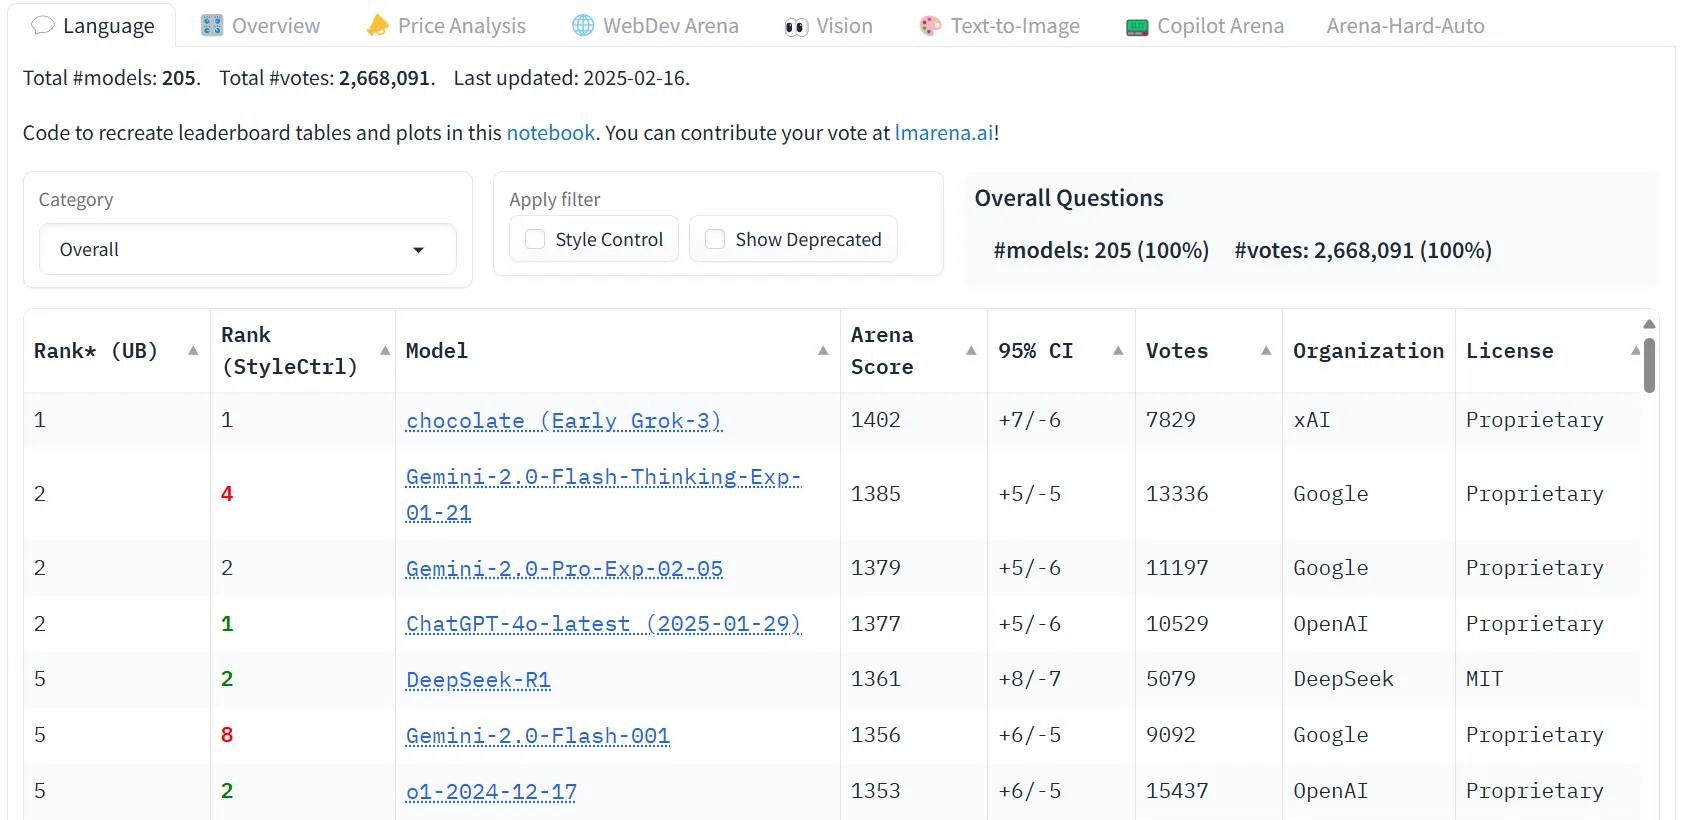Open the Category dropdown set to Overall

point(247,250)
